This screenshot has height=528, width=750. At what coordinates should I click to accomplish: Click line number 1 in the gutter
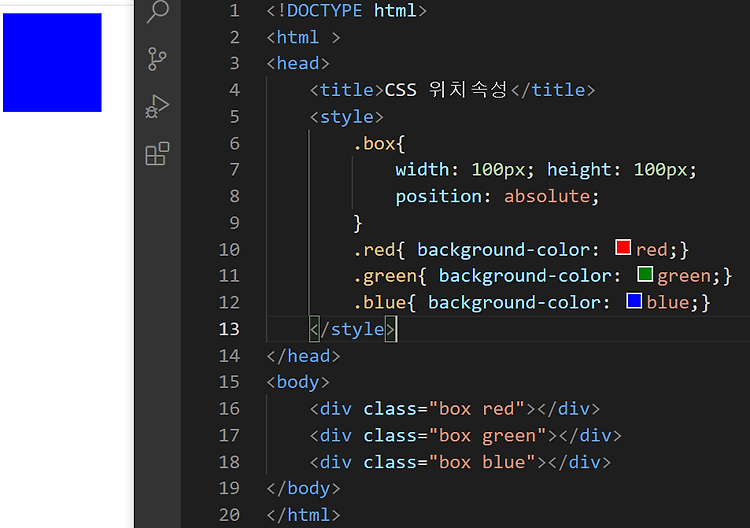tap(234, 11)
